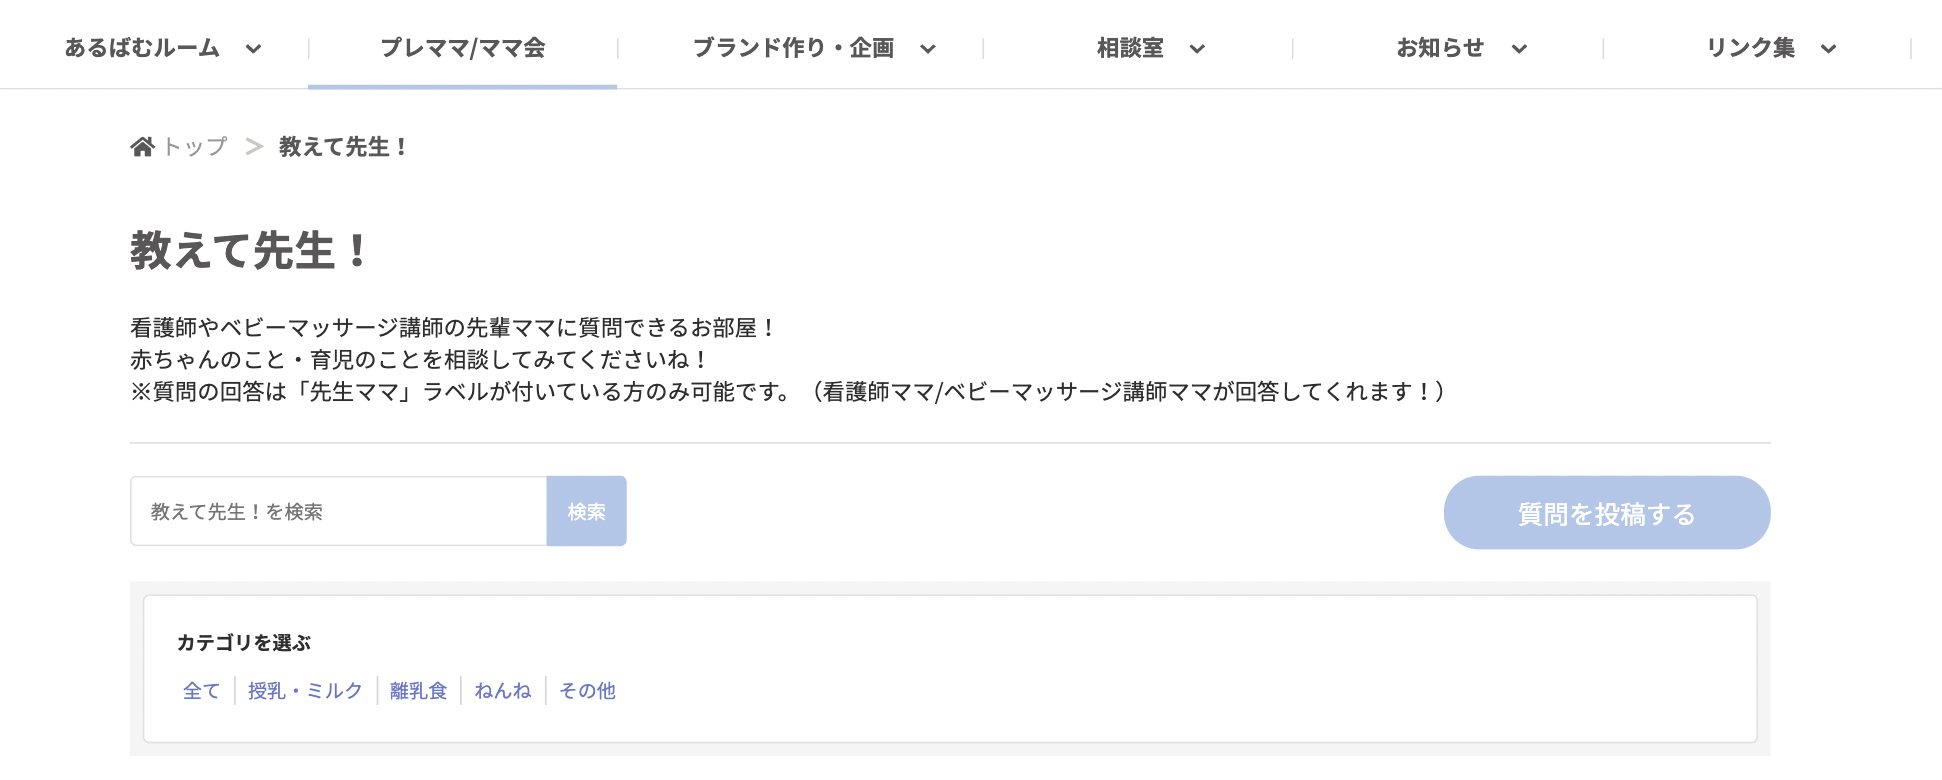Open the 相談室 menu item

[1130, 48]
